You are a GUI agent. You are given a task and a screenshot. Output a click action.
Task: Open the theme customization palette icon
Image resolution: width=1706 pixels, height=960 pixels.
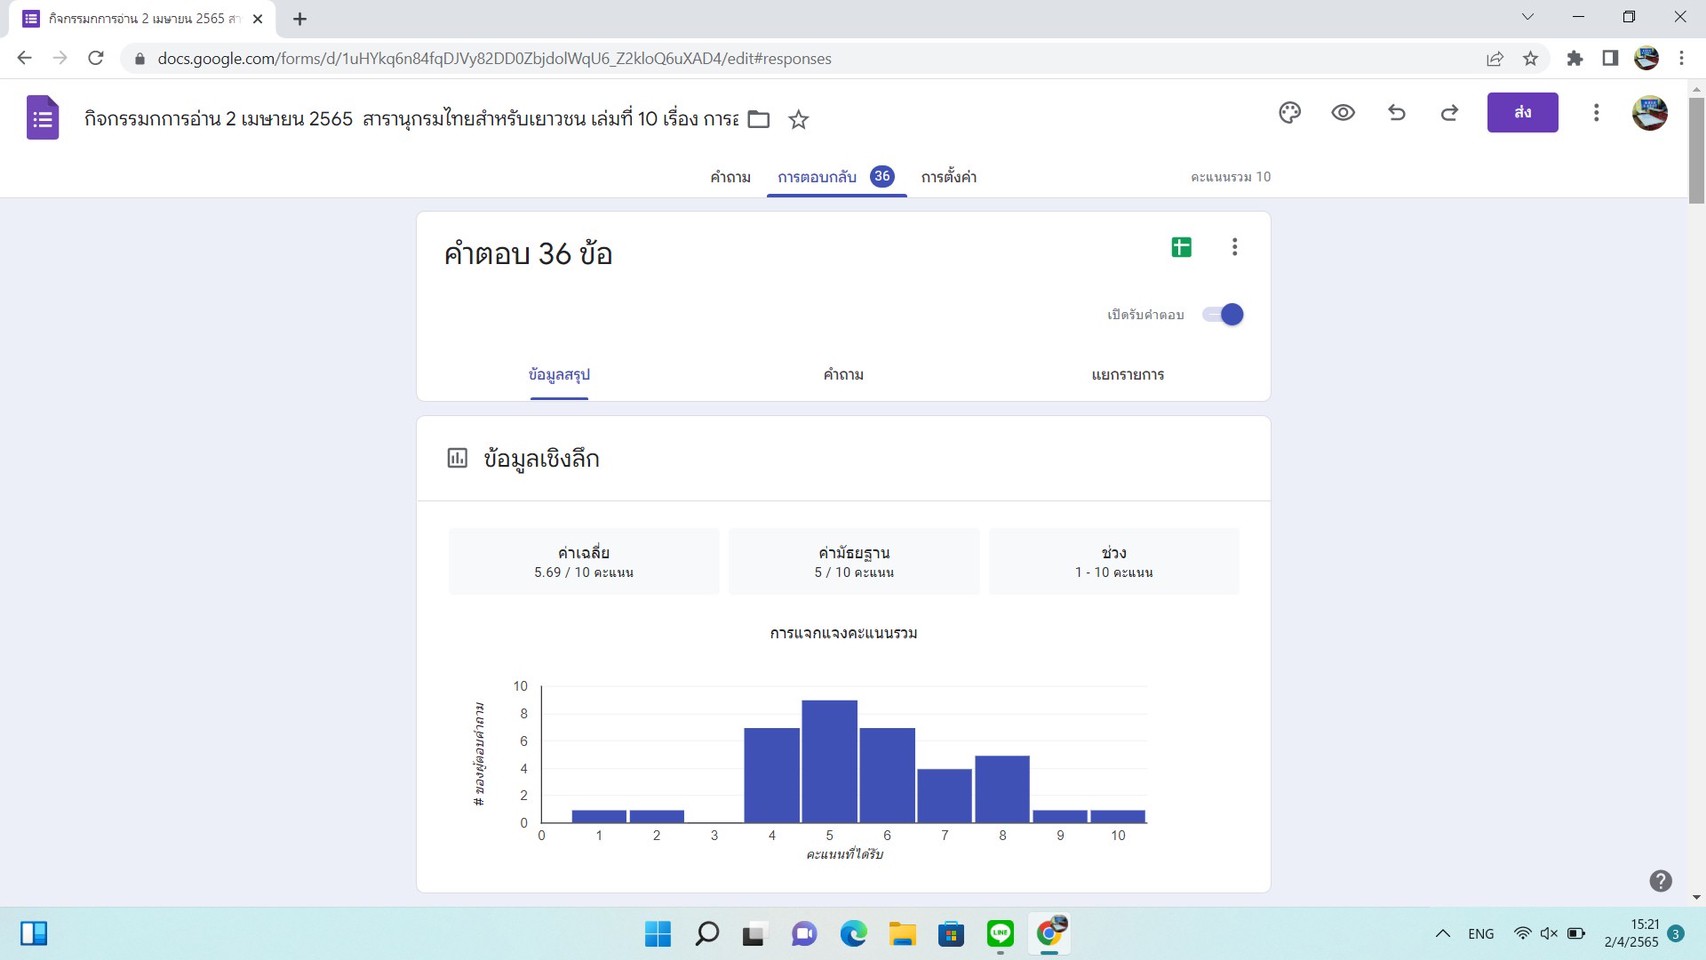pos(1289,113)
